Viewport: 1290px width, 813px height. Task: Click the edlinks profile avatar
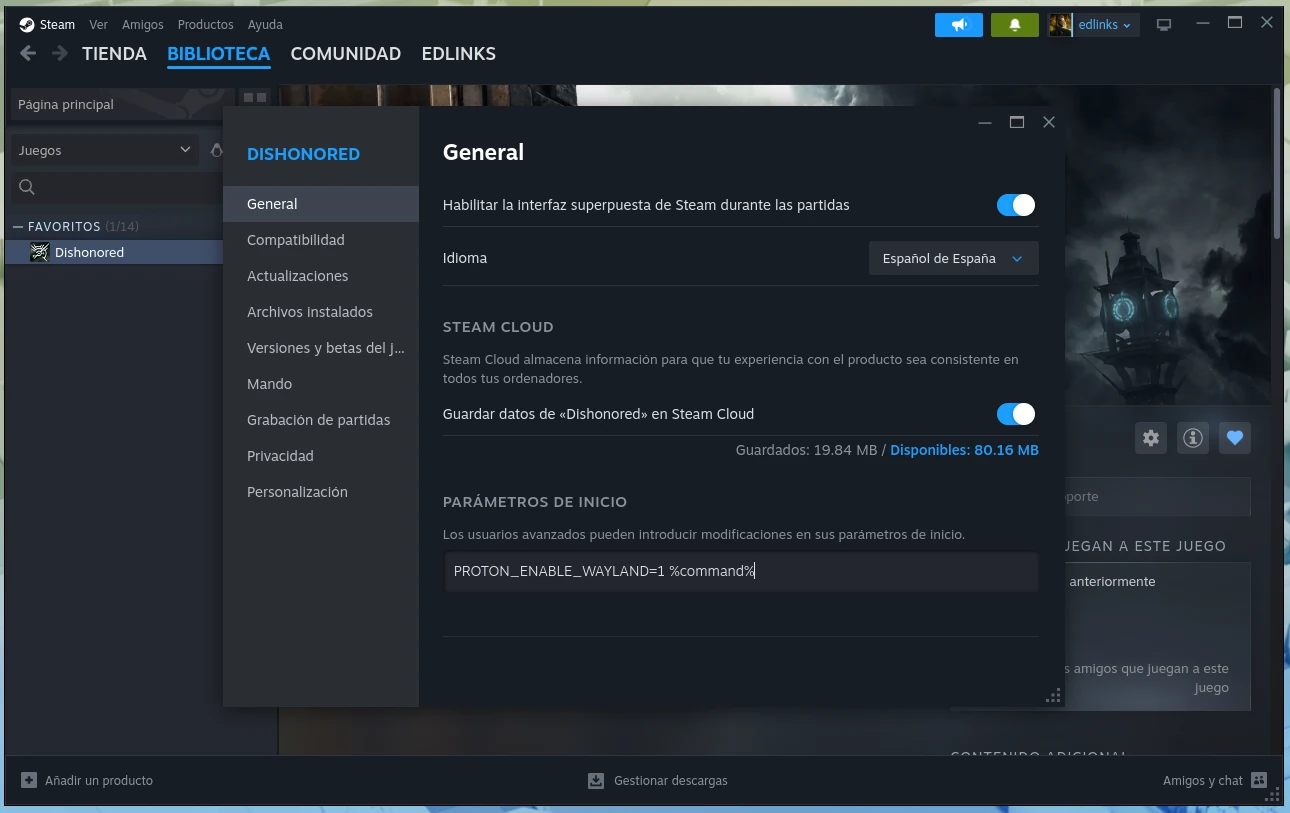1060,25
